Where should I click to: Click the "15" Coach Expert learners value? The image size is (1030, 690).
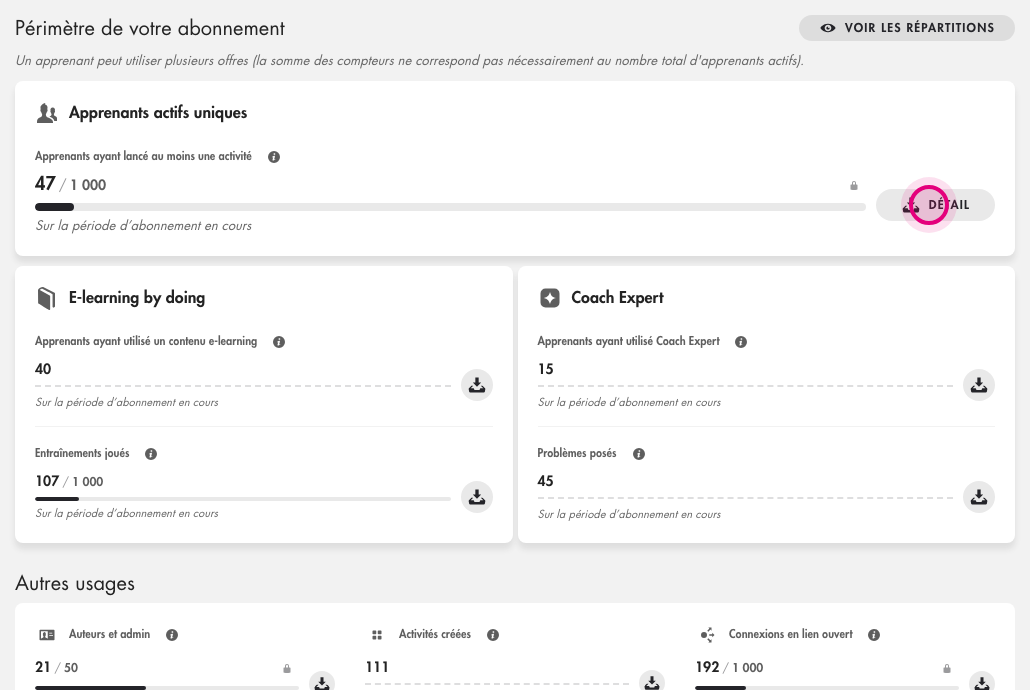click(545, 369)
